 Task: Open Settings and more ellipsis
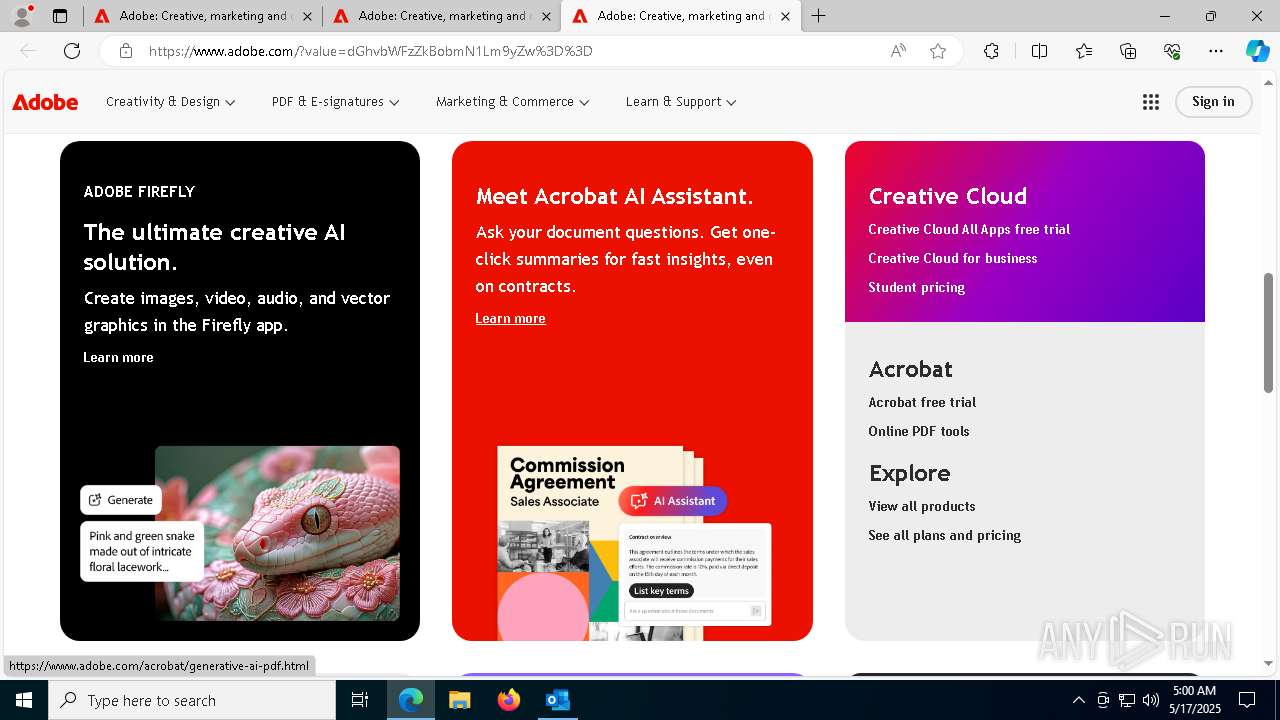pos(1216,51)
